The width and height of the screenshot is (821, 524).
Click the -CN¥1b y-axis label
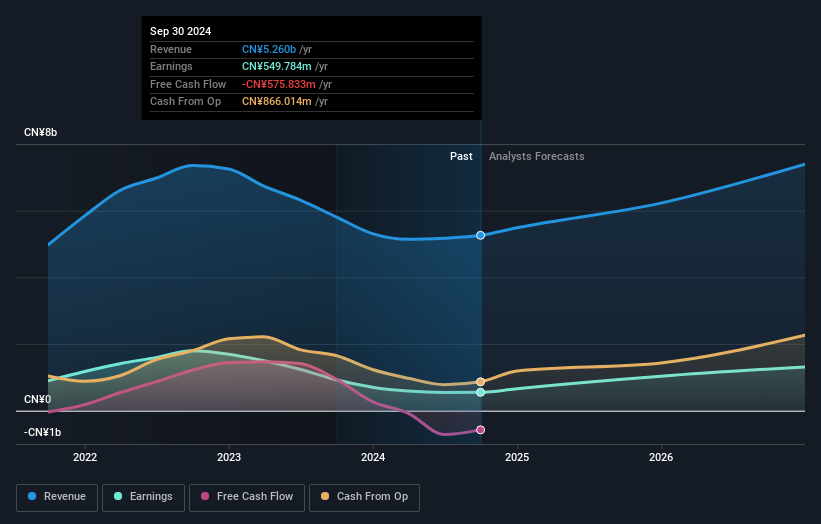[x=42, y=432]
